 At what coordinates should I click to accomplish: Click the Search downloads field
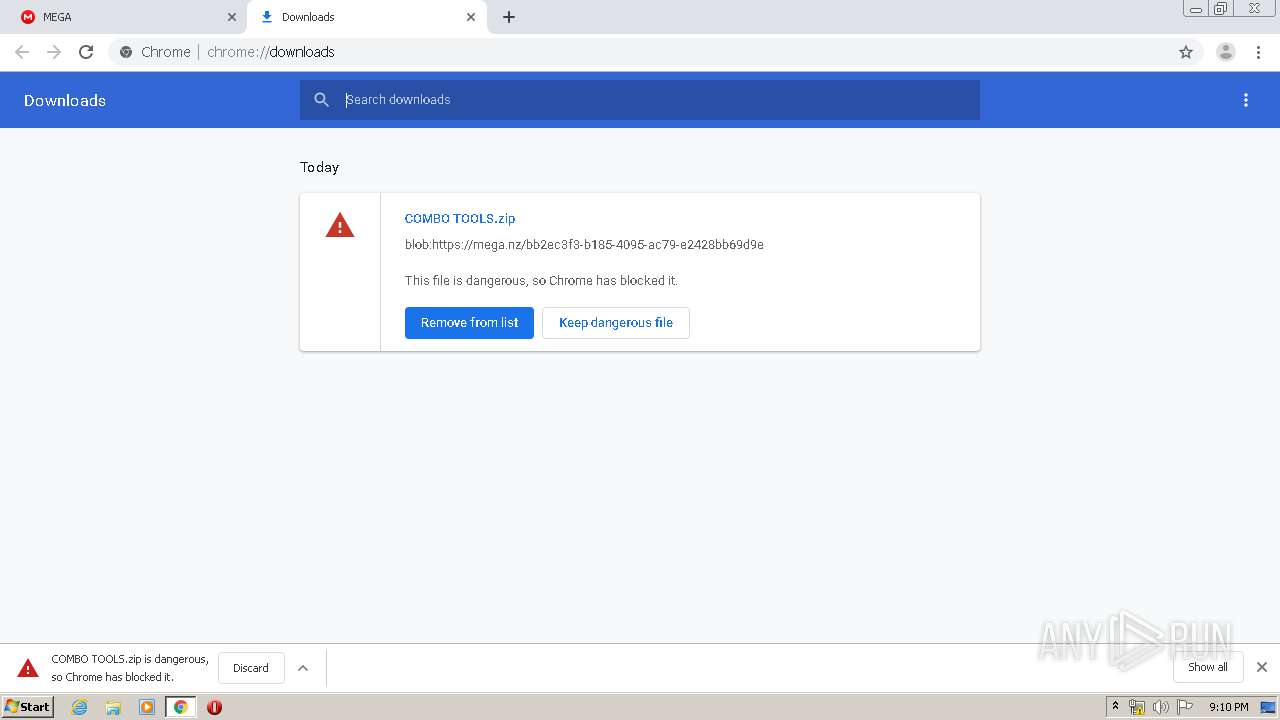coord(640,100)
